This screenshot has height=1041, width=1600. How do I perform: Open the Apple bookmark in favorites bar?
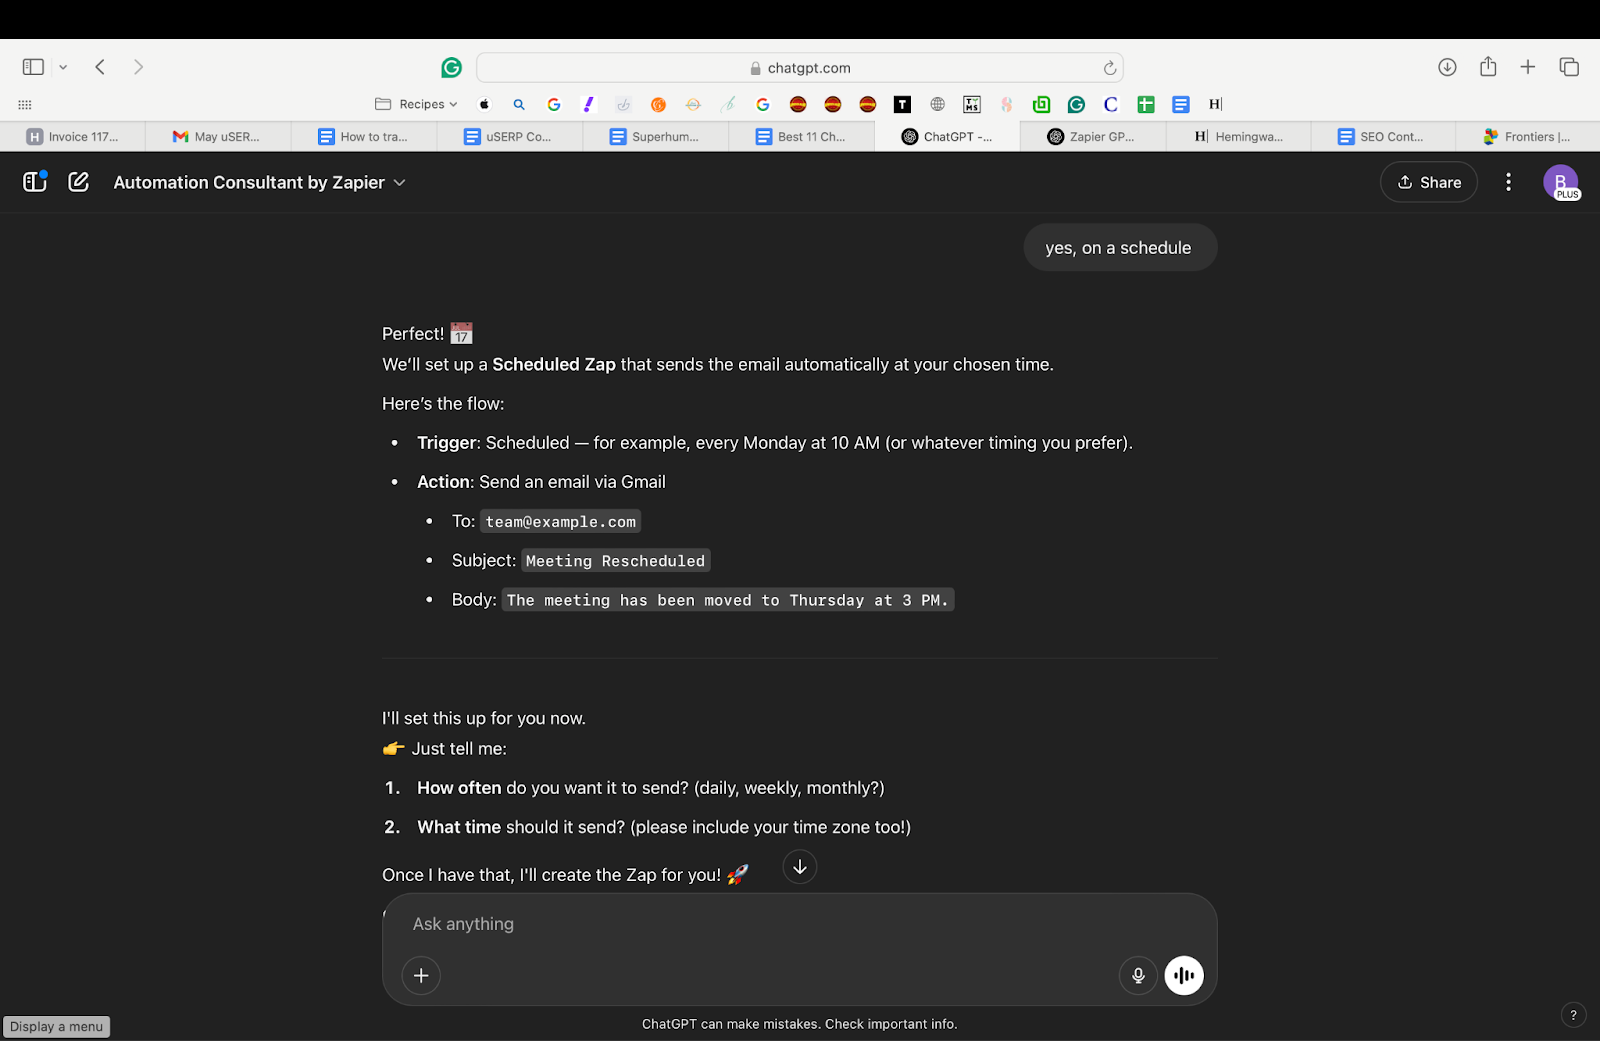[x=484, y=104]
